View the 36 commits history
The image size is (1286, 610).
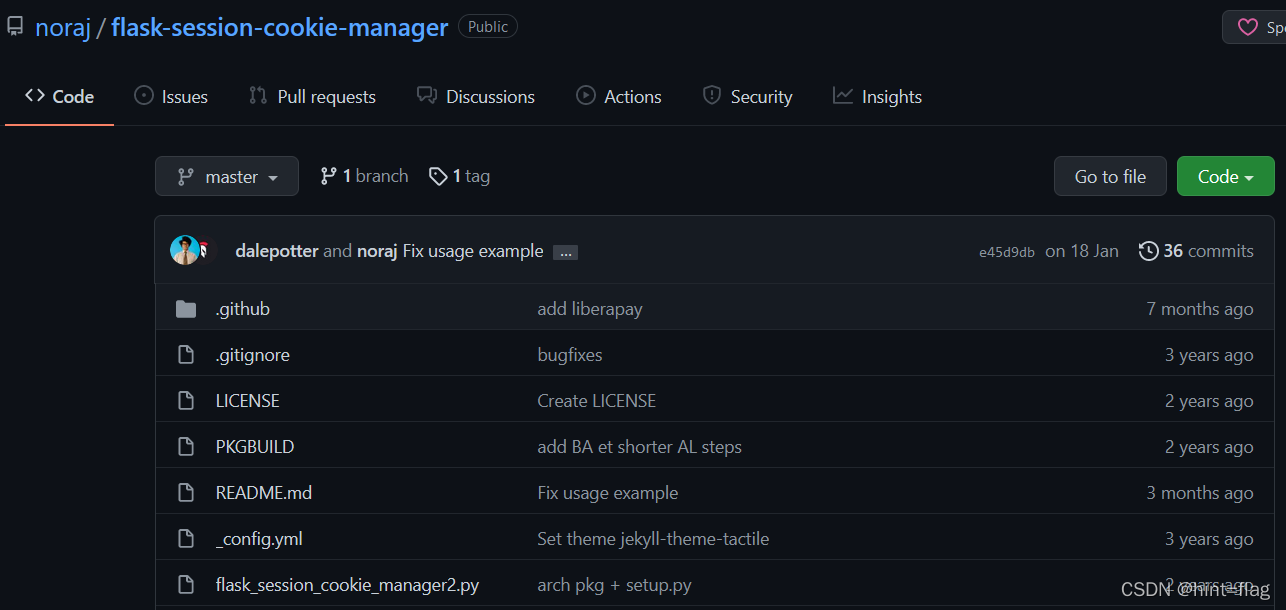coord(1196,251)
